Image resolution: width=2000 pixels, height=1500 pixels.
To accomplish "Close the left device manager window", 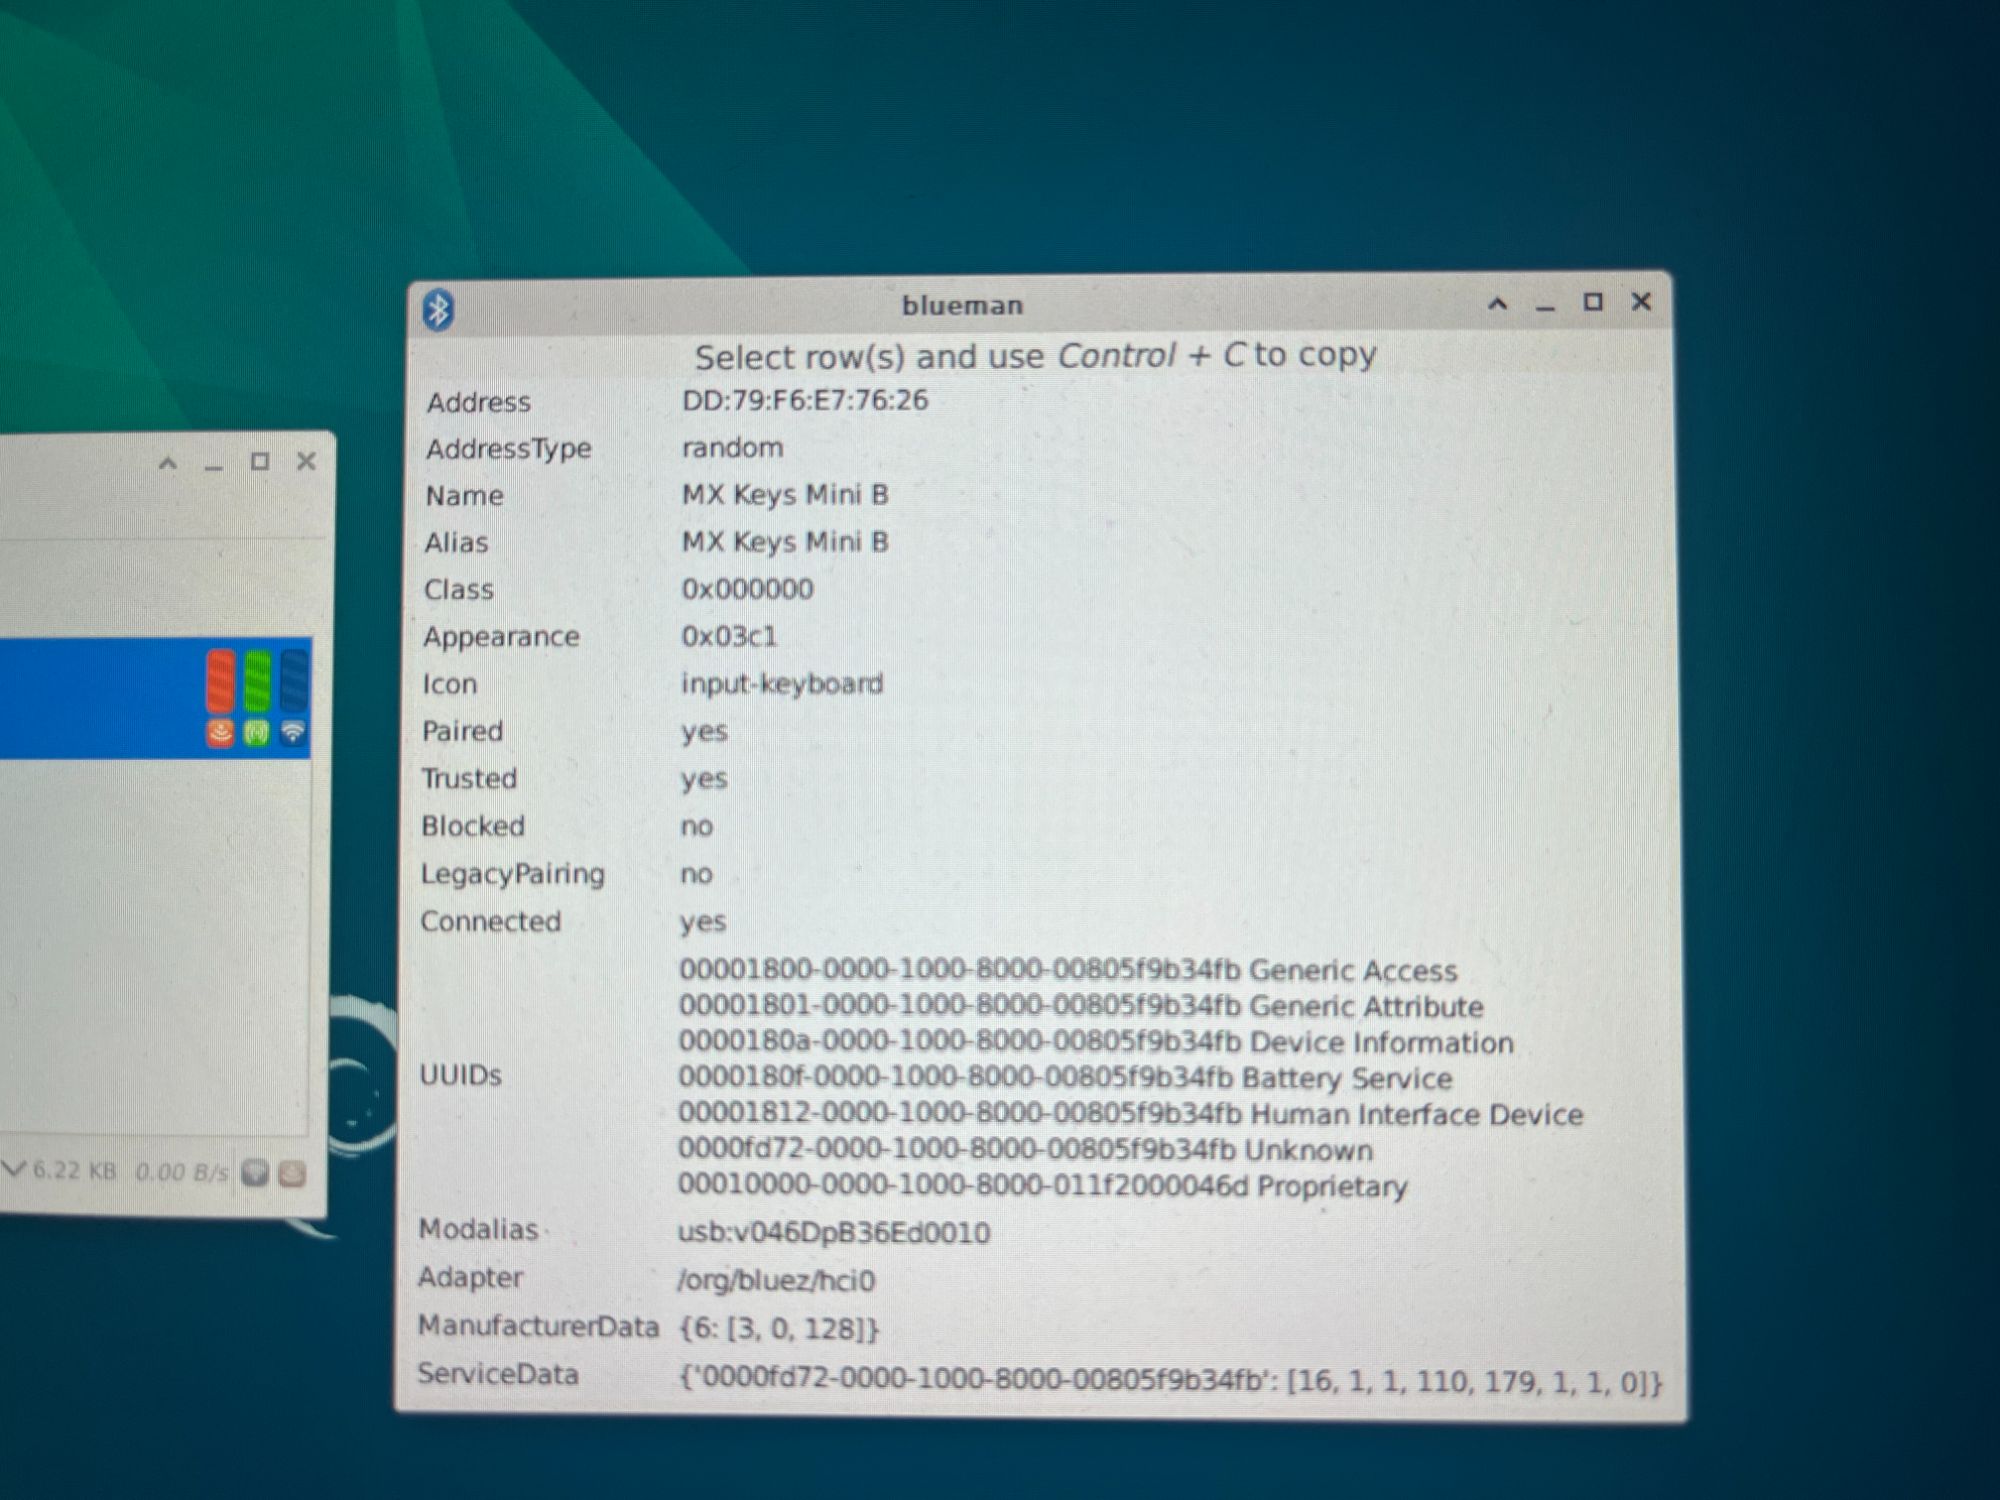I will 306,461.
